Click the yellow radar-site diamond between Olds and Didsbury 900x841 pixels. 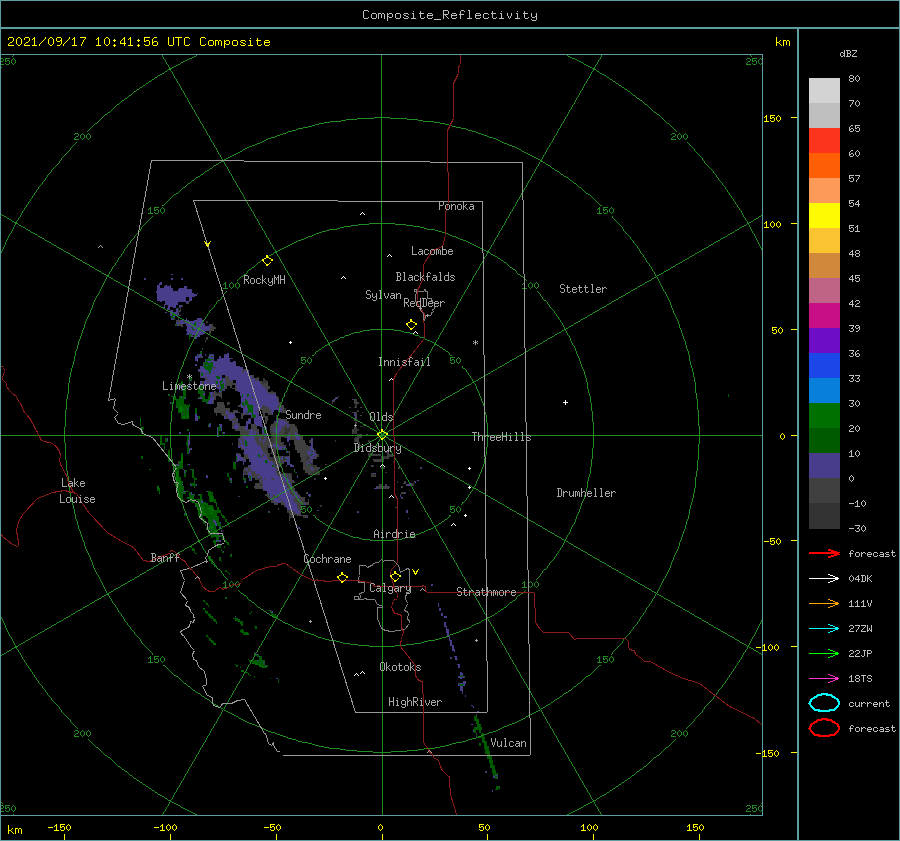click(x=382, y=435)
